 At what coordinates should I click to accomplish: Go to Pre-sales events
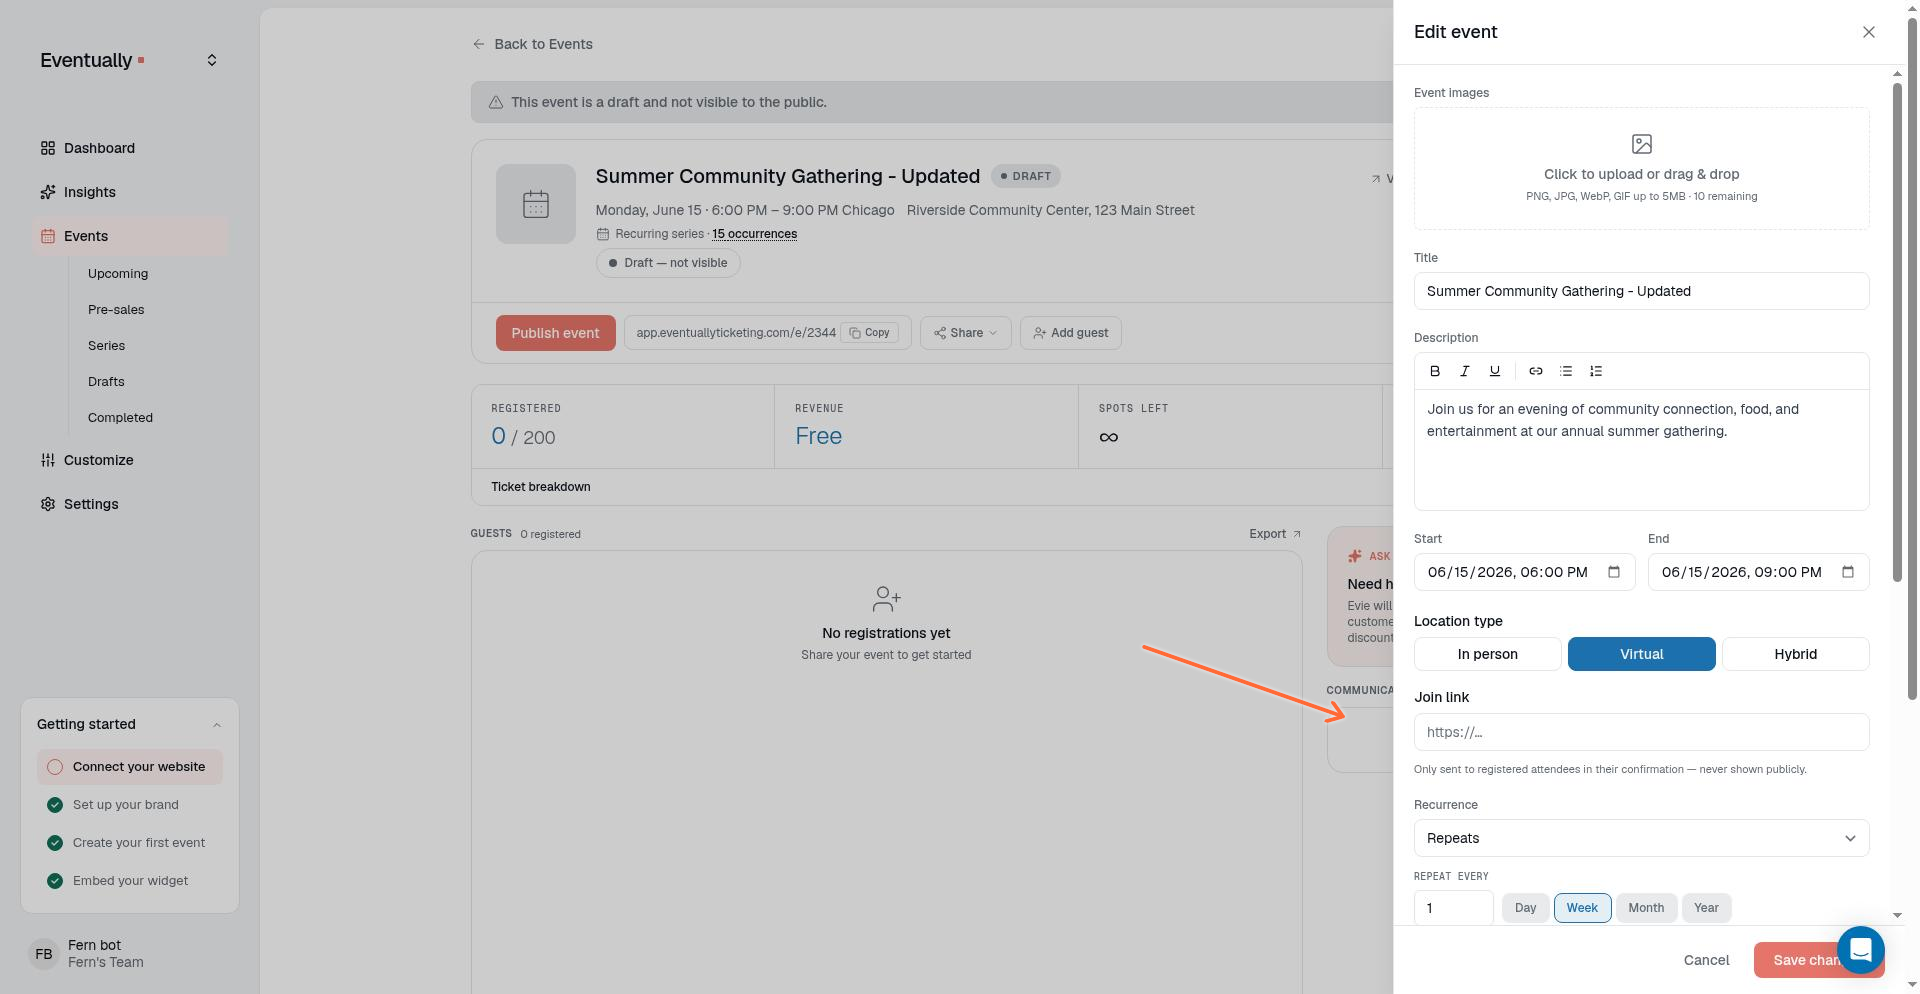point(116,310)
